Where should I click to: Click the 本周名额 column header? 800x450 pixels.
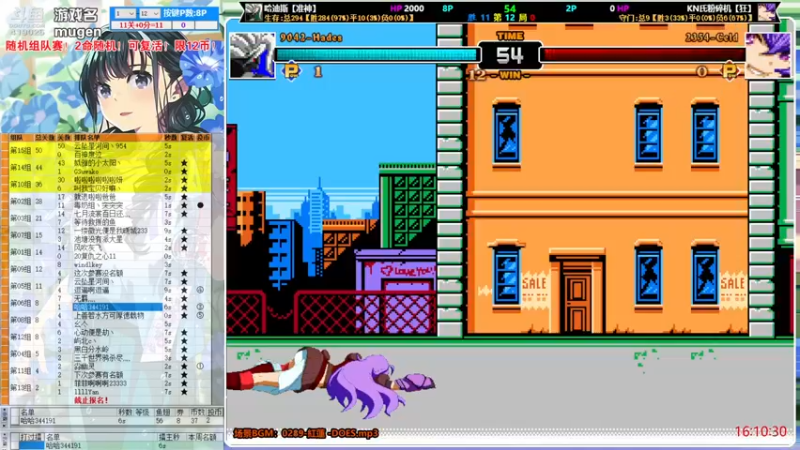click(202, 437)
